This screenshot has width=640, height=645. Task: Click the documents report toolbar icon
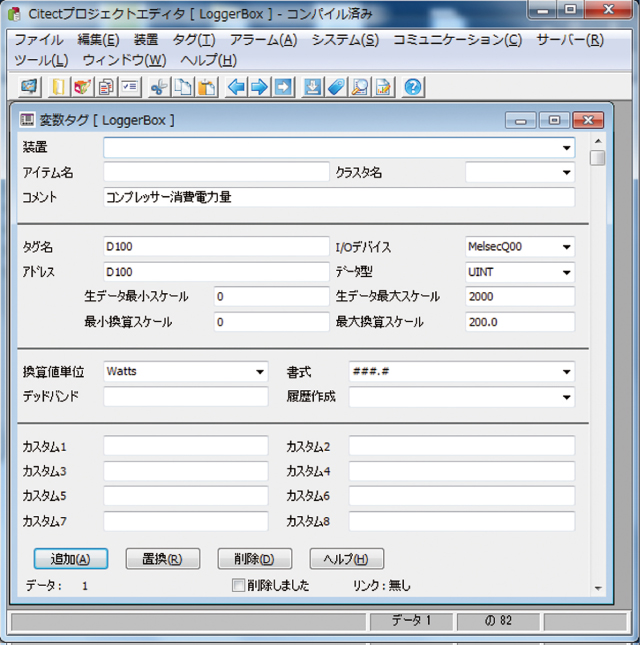pos(106,87)
